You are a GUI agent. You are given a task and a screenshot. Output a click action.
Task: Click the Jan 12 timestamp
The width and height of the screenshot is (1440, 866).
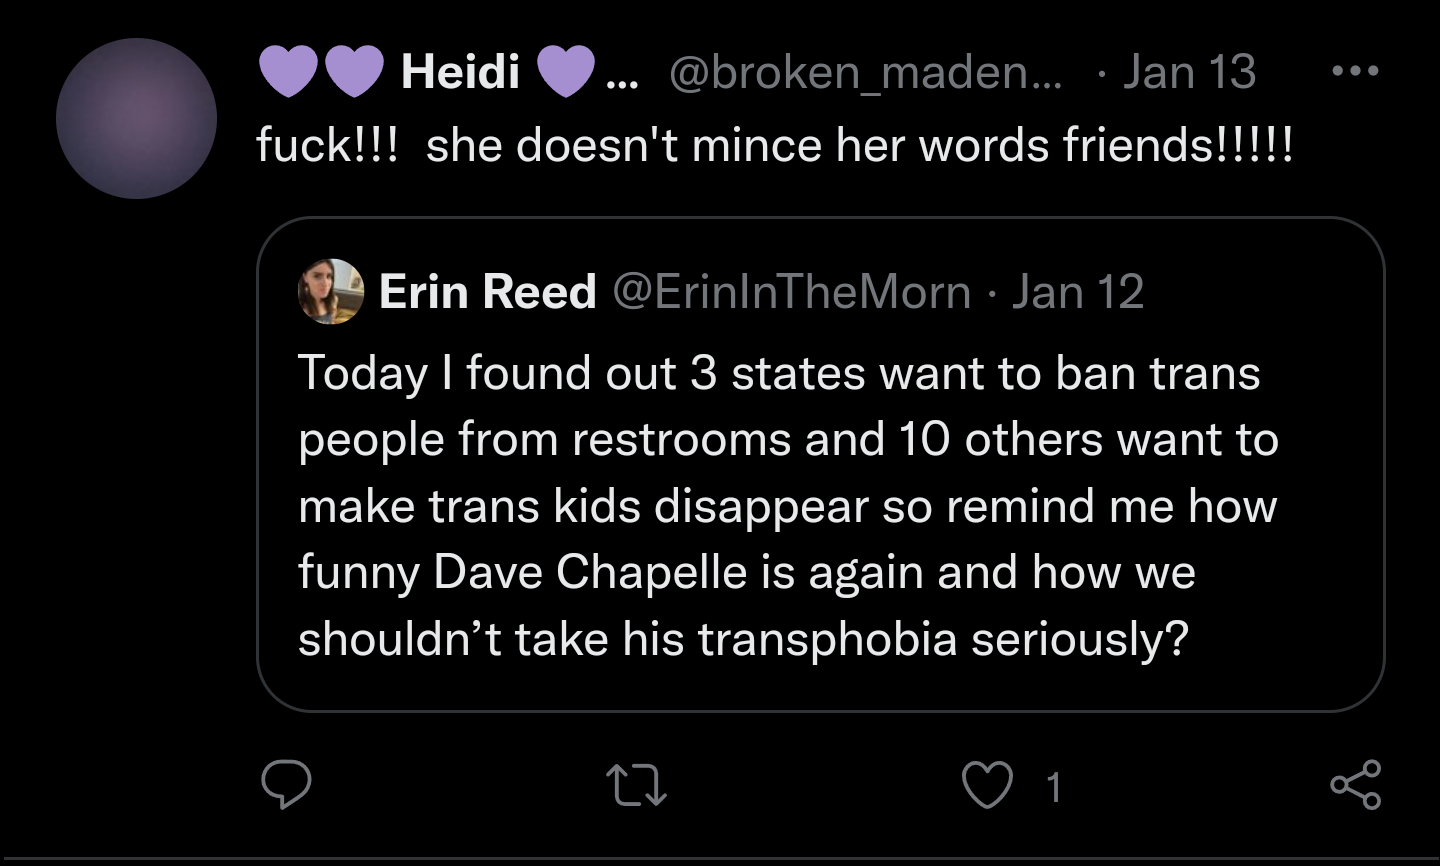1078,292
